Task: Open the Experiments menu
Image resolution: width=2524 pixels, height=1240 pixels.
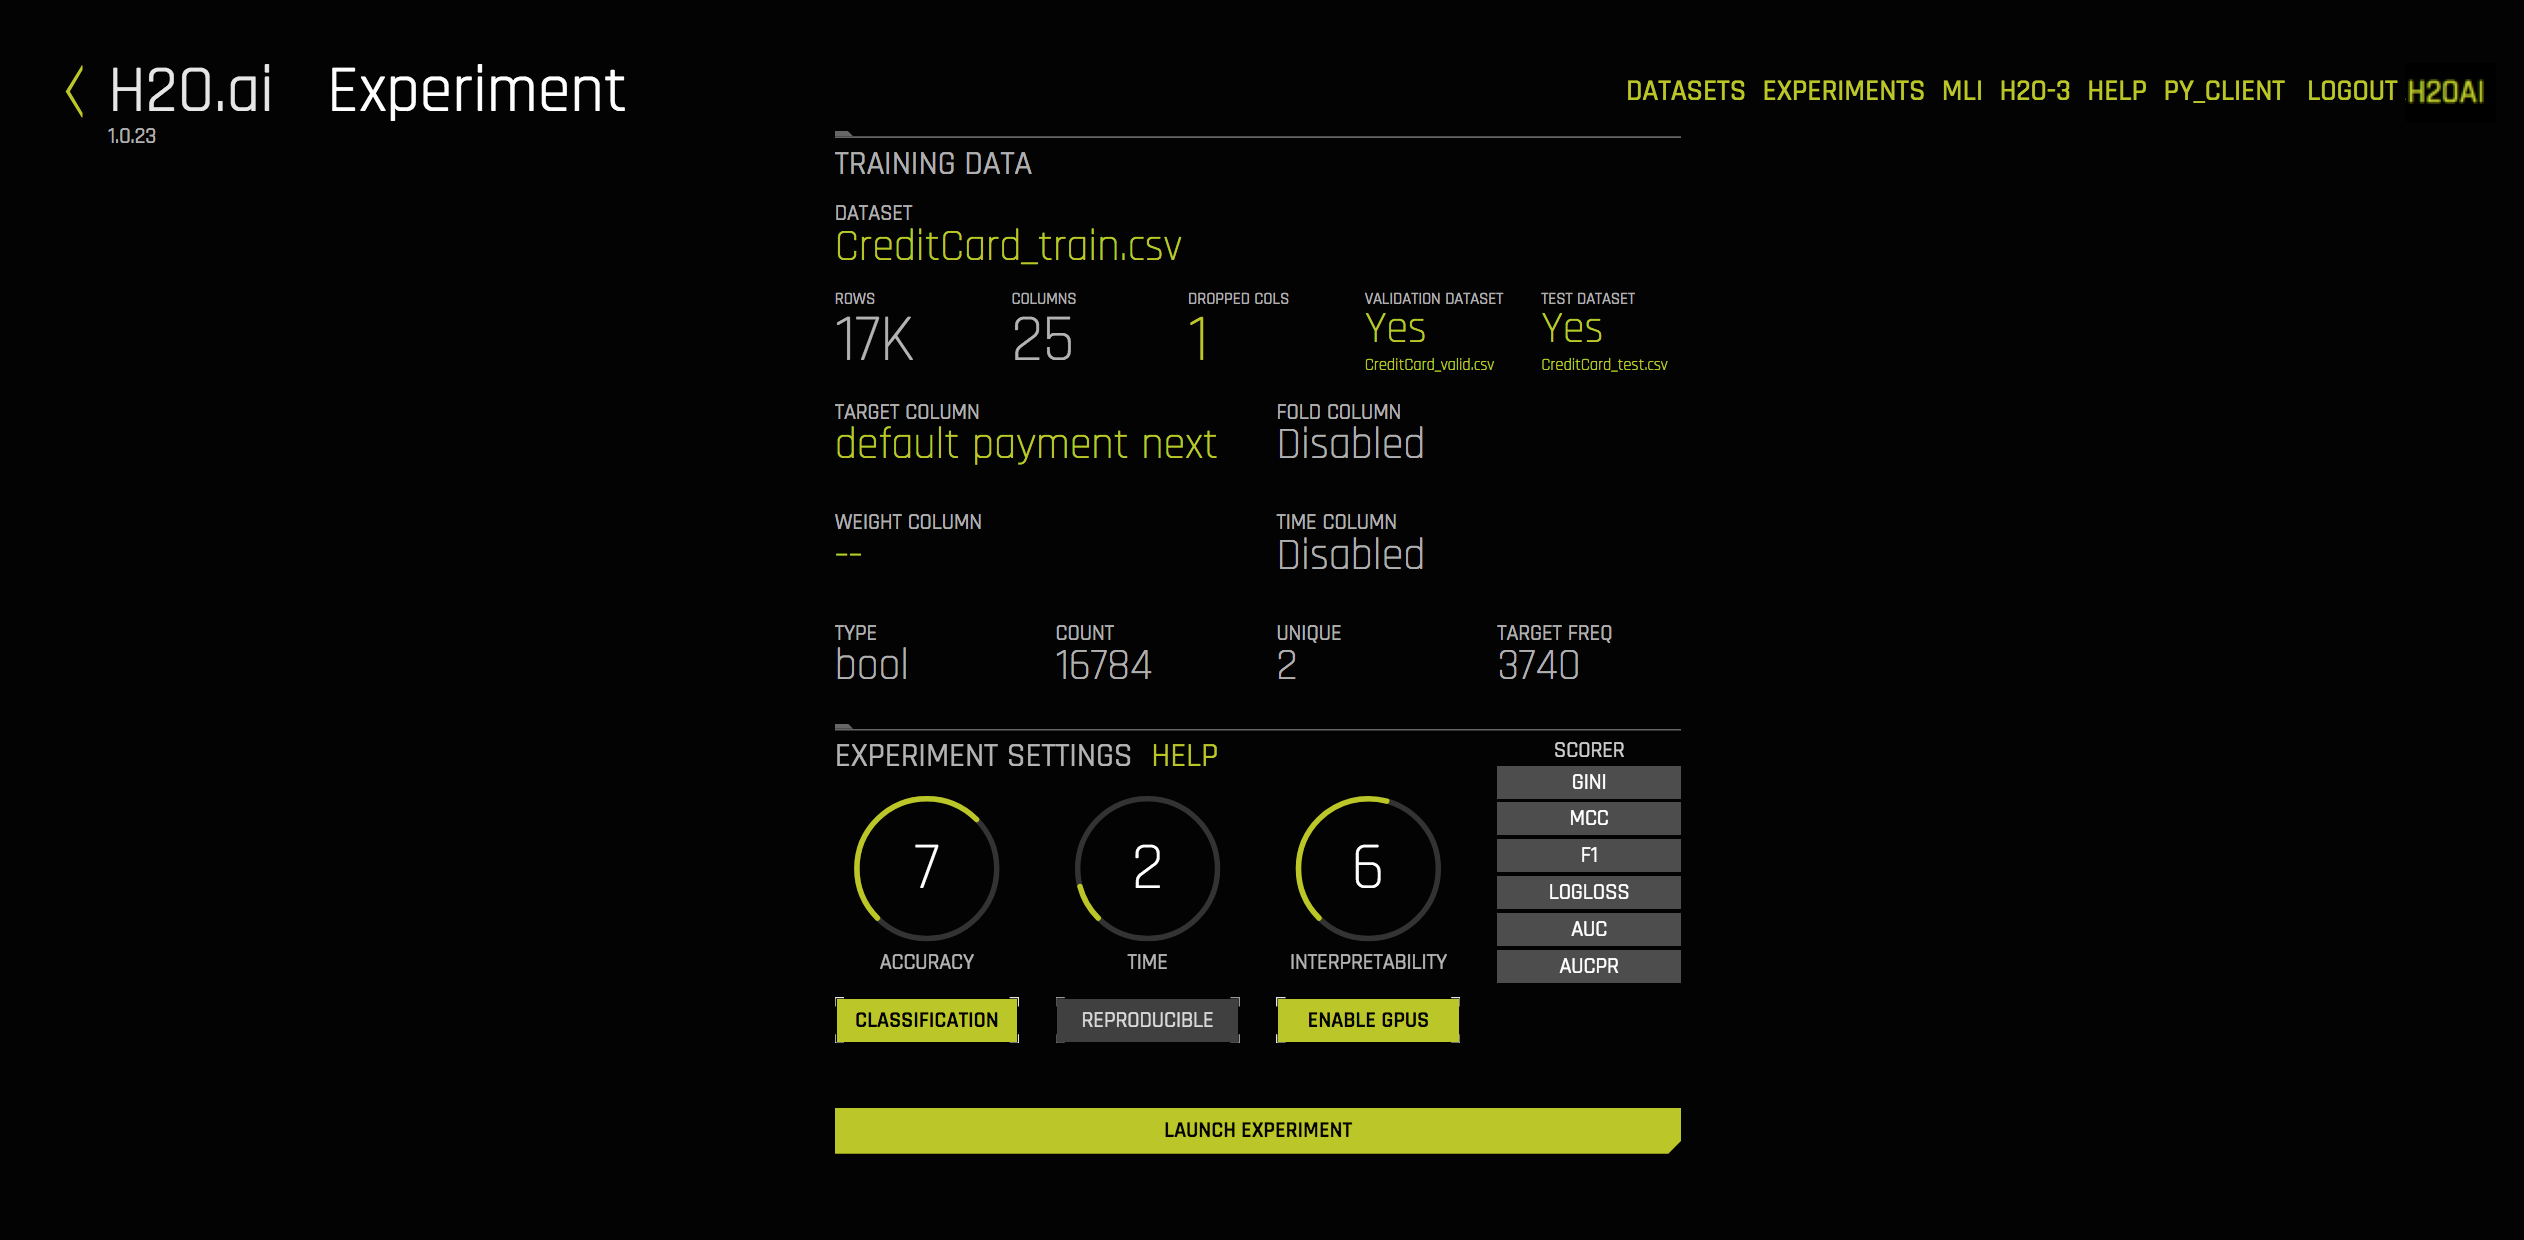Action: tap(1843, 91)
